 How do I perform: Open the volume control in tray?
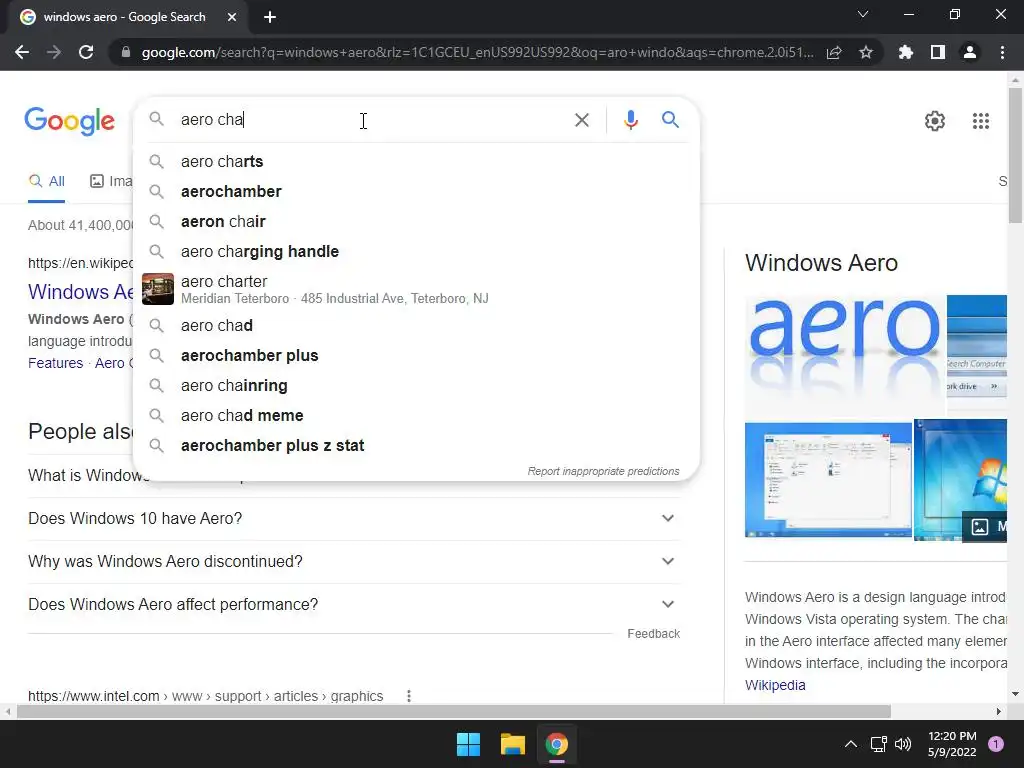click(x=903, y=744)
